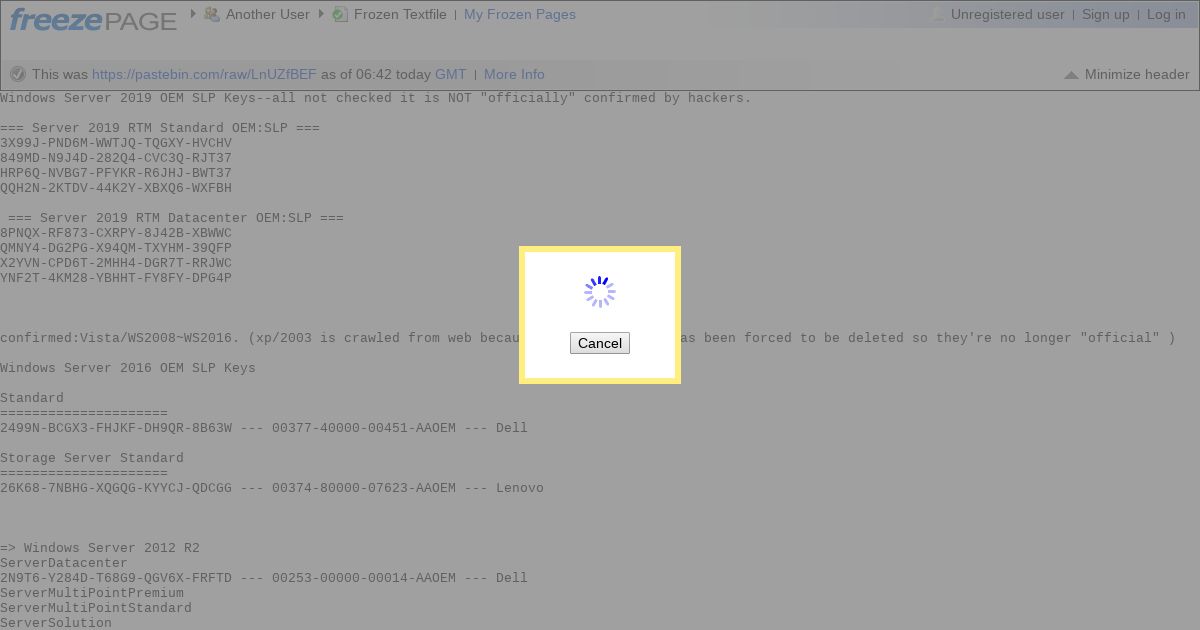Click the Storage Server Standard heading
Screen dimensions: 1200x630
click(x=92, y=458)
